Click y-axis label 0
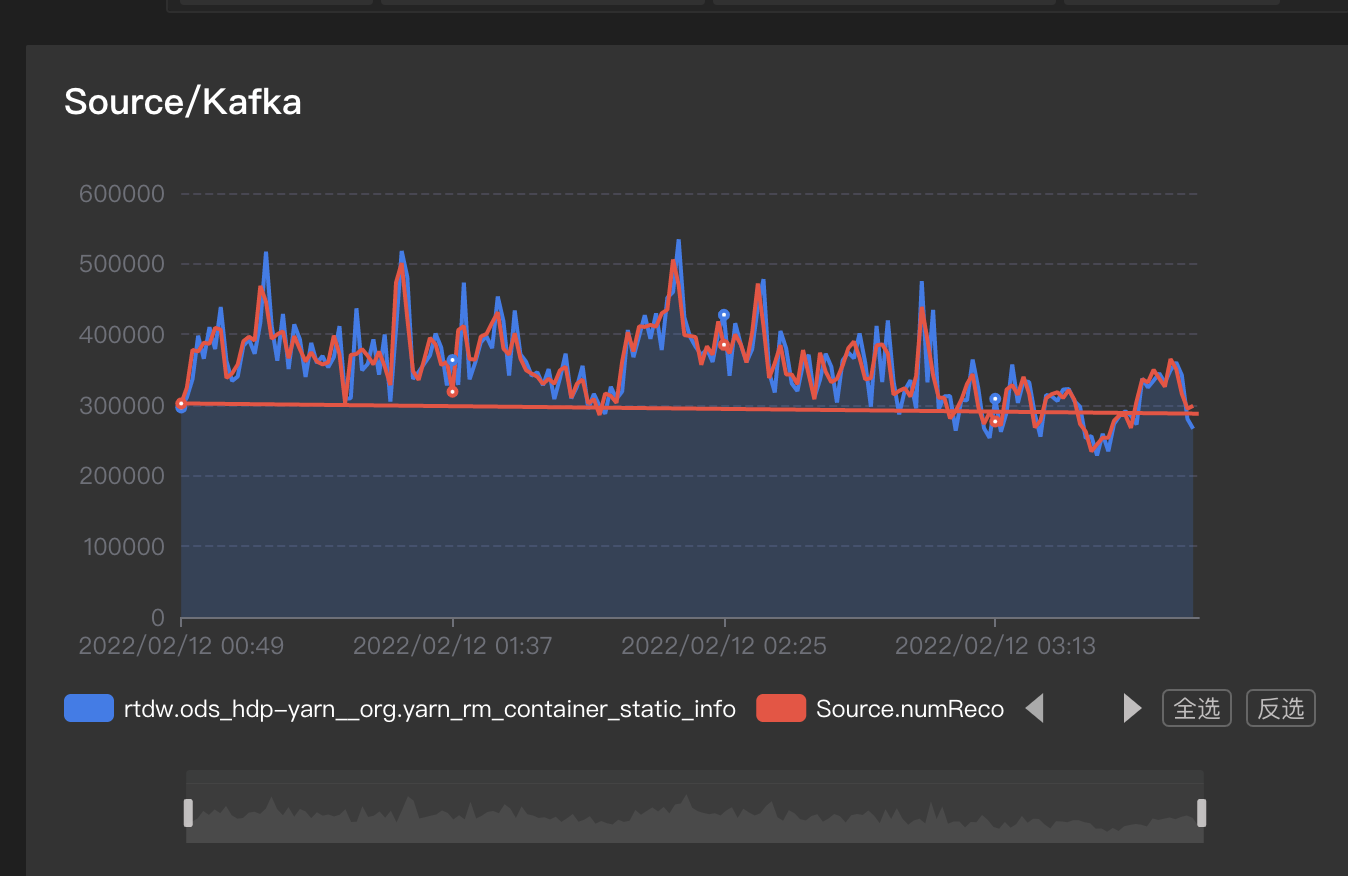This screenshot has height=876, width=1348. (157, 617)
